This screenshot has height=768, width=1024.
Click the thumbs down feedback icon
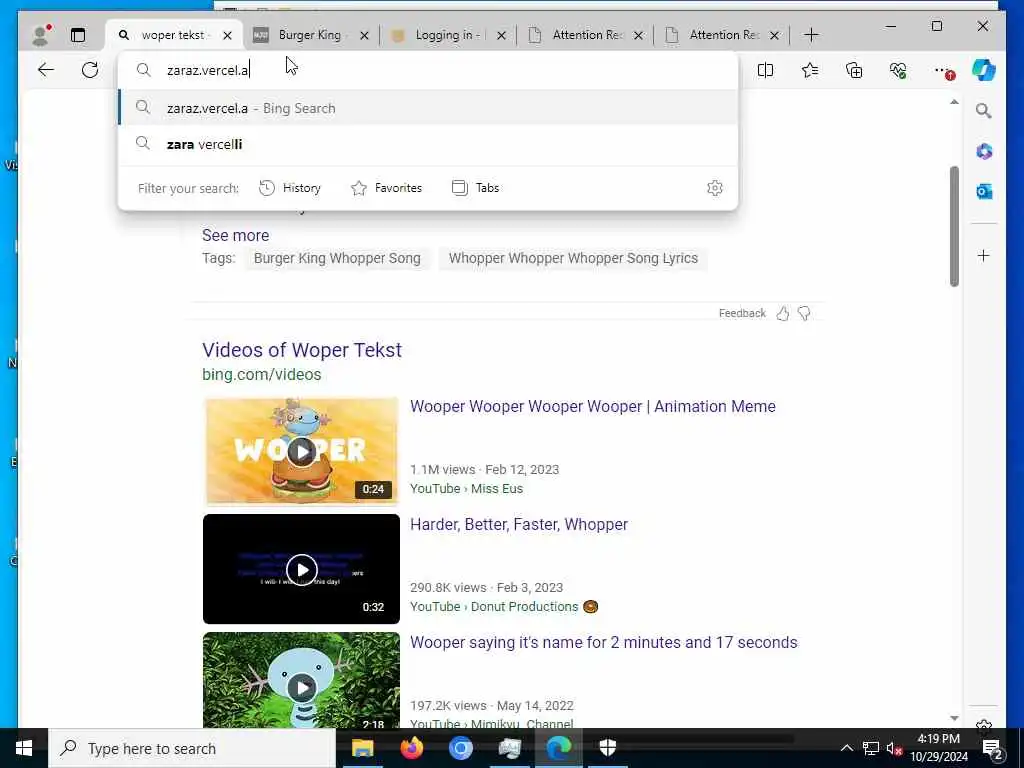[x=804, y=313]
